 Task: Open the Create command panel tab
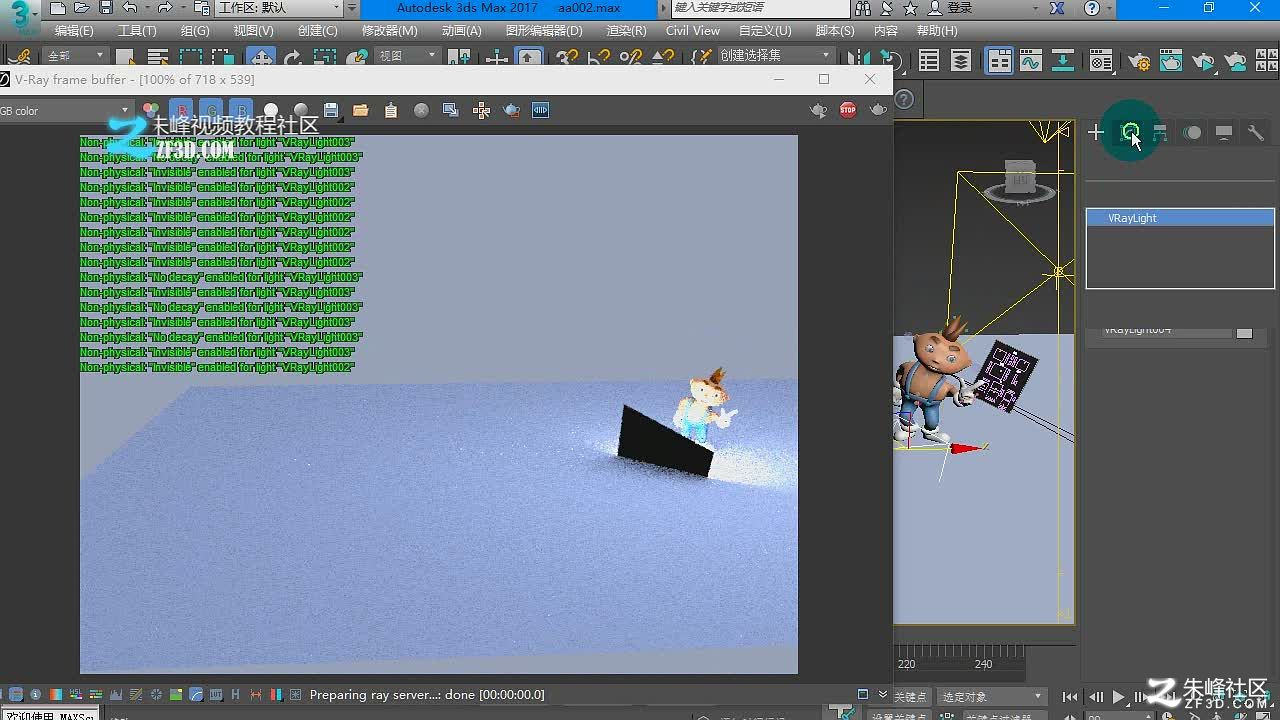click(x=1096, y=132)
